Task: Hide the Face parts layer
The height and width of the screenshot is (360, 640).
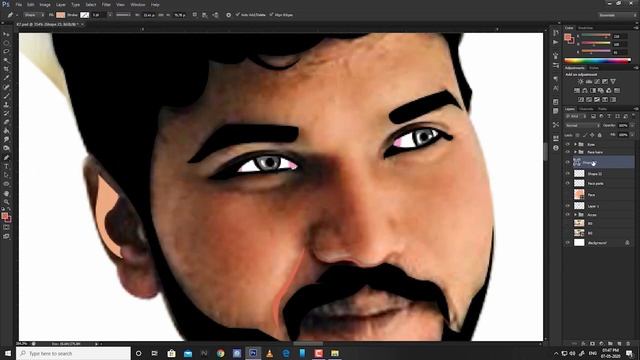Action: click(x=567, y=184)
